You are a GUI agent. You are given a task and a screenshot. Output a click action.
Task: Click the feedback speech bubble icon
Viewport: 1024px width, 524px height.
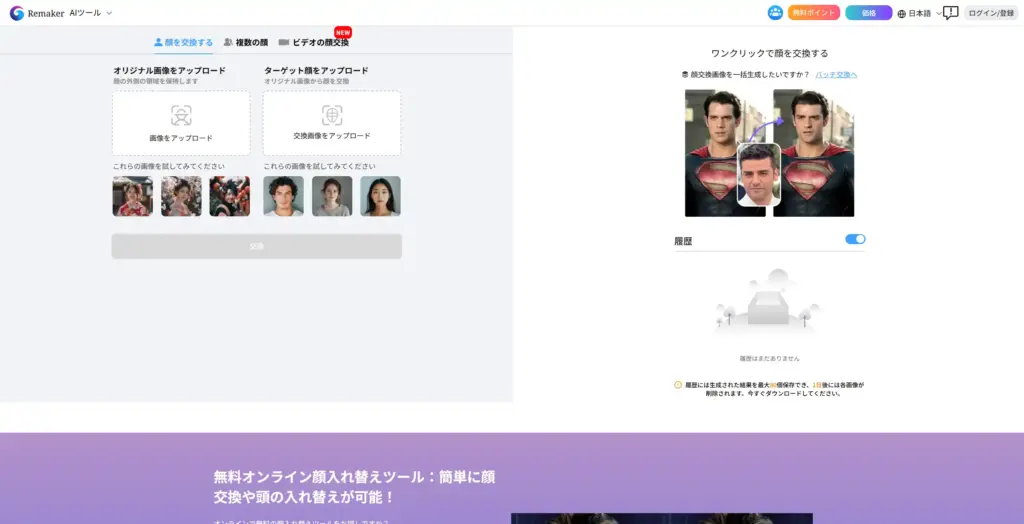[951, 12]
